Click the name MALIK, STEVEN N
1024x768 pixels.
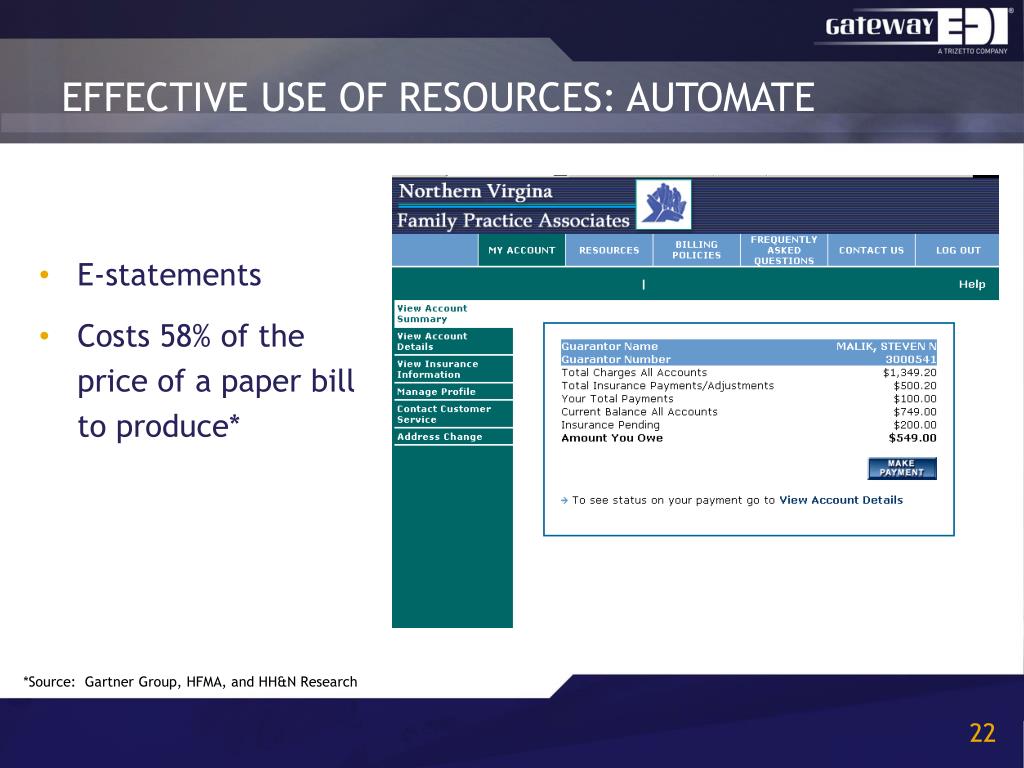click(886, 346)
